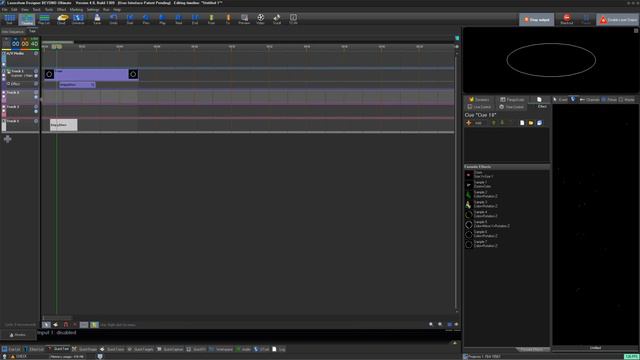Click the Prev playback toolbar icon
Image resolution: width=640 pixels, height=360 pixels.
click(146, 19)
